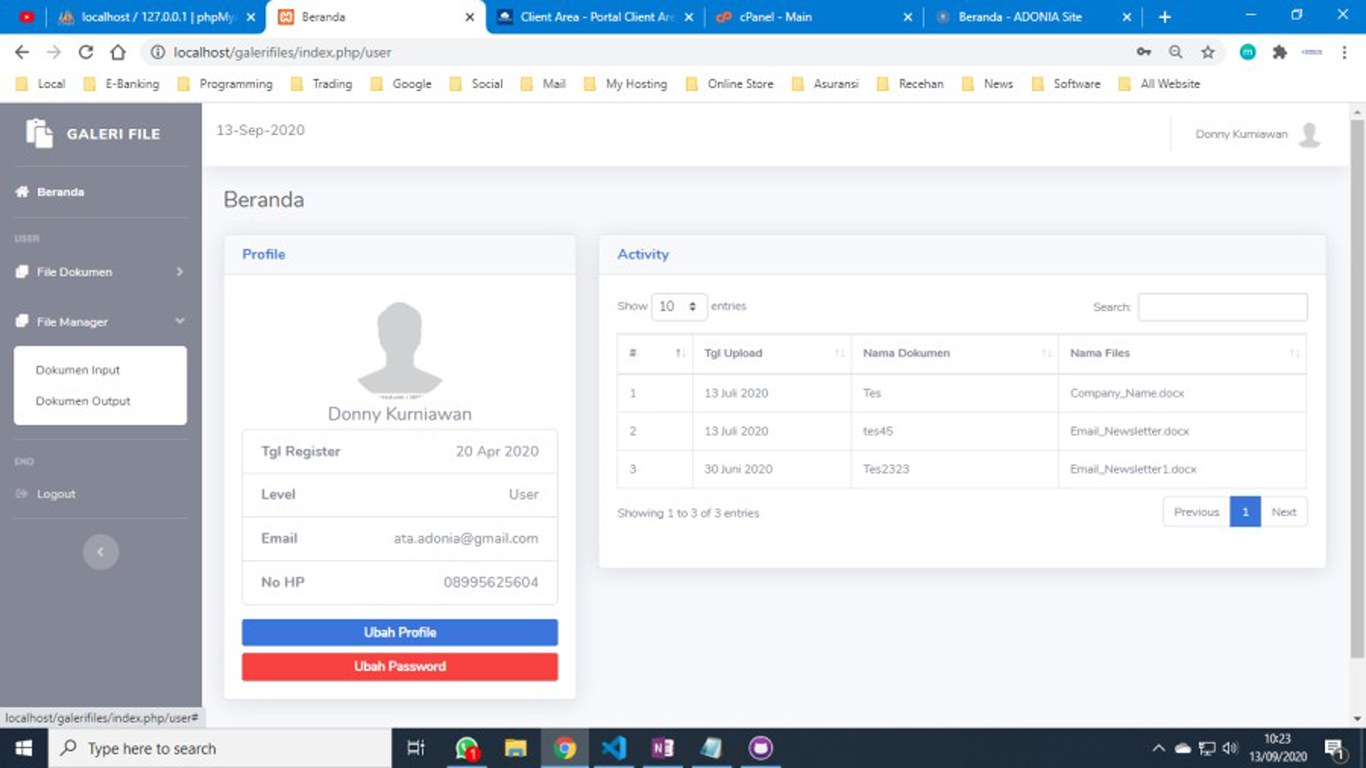Click the browser home icon

[118, 52]
